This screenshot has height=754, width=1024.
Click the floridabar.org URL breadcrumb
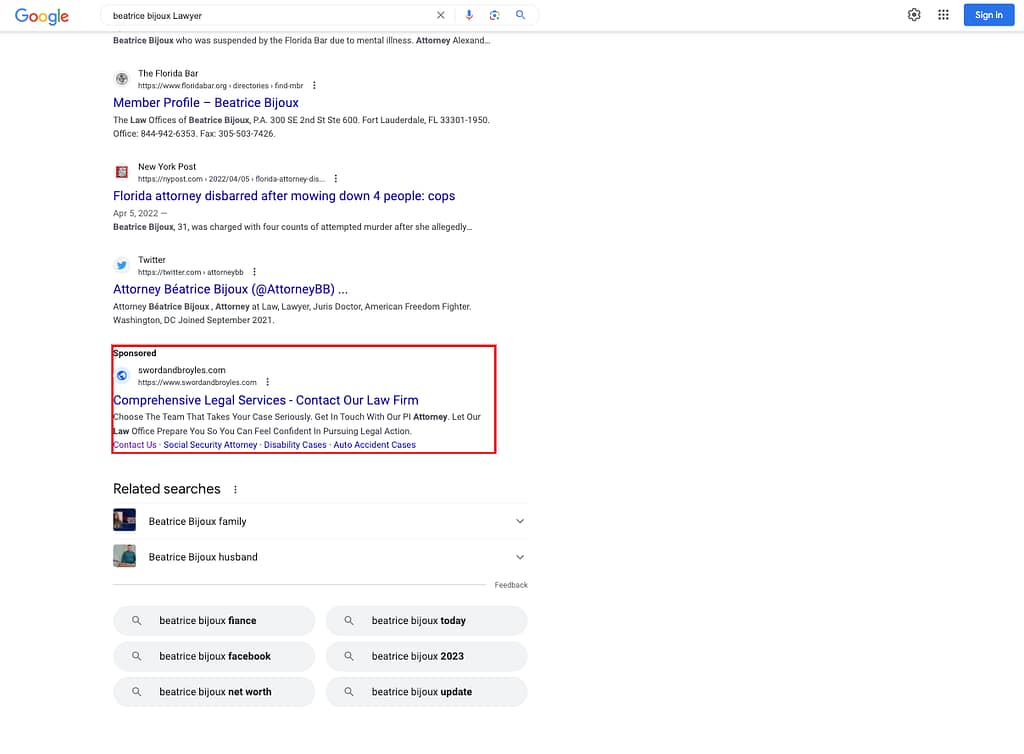point(221,86)
